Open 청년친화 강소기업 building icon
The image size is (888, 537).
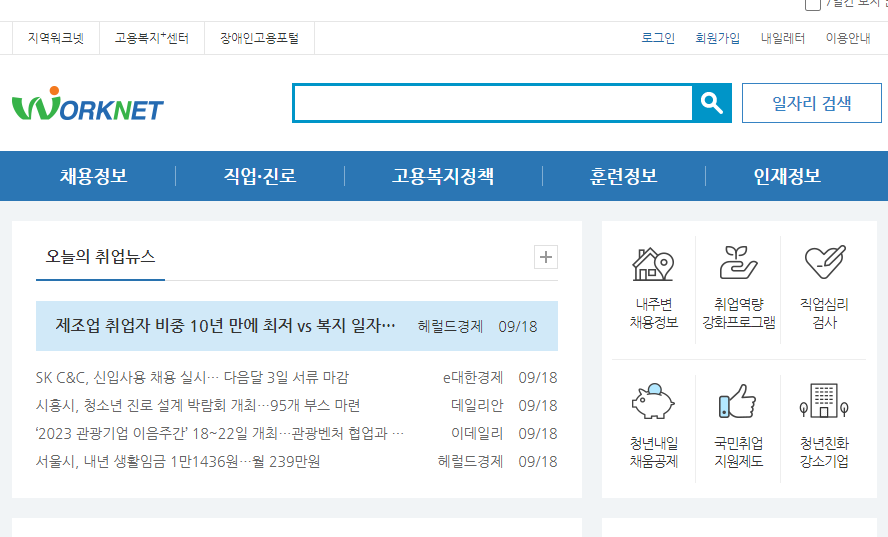point(824,401)
